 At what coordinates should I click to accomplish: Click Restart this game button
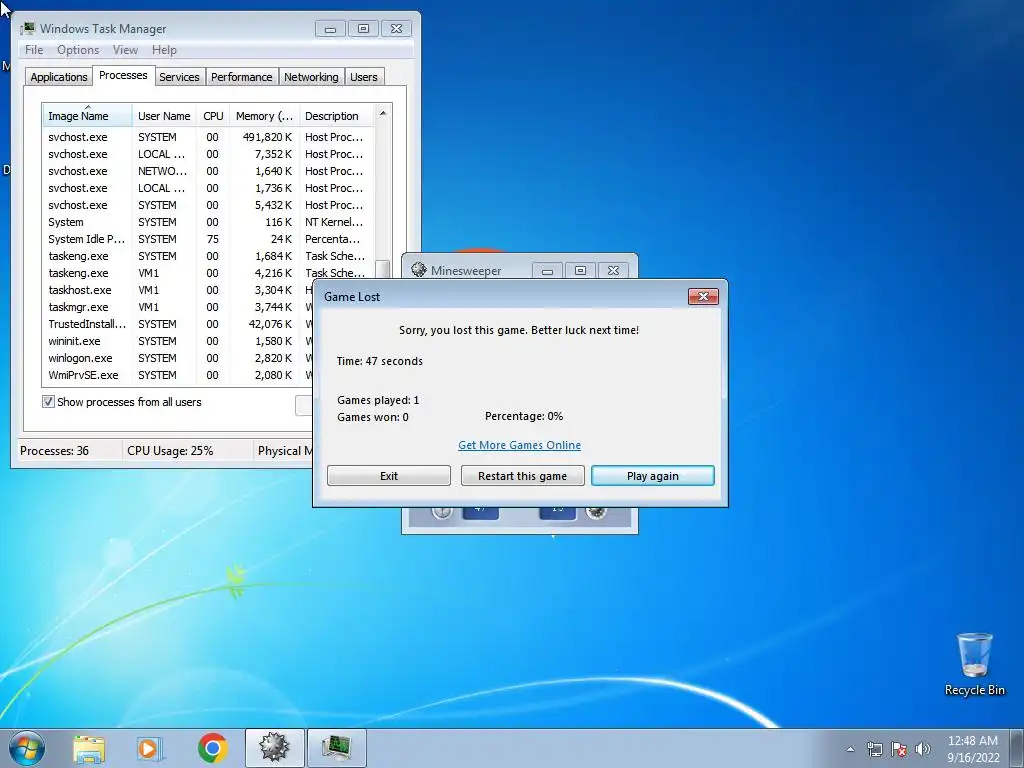click(522, 475)
